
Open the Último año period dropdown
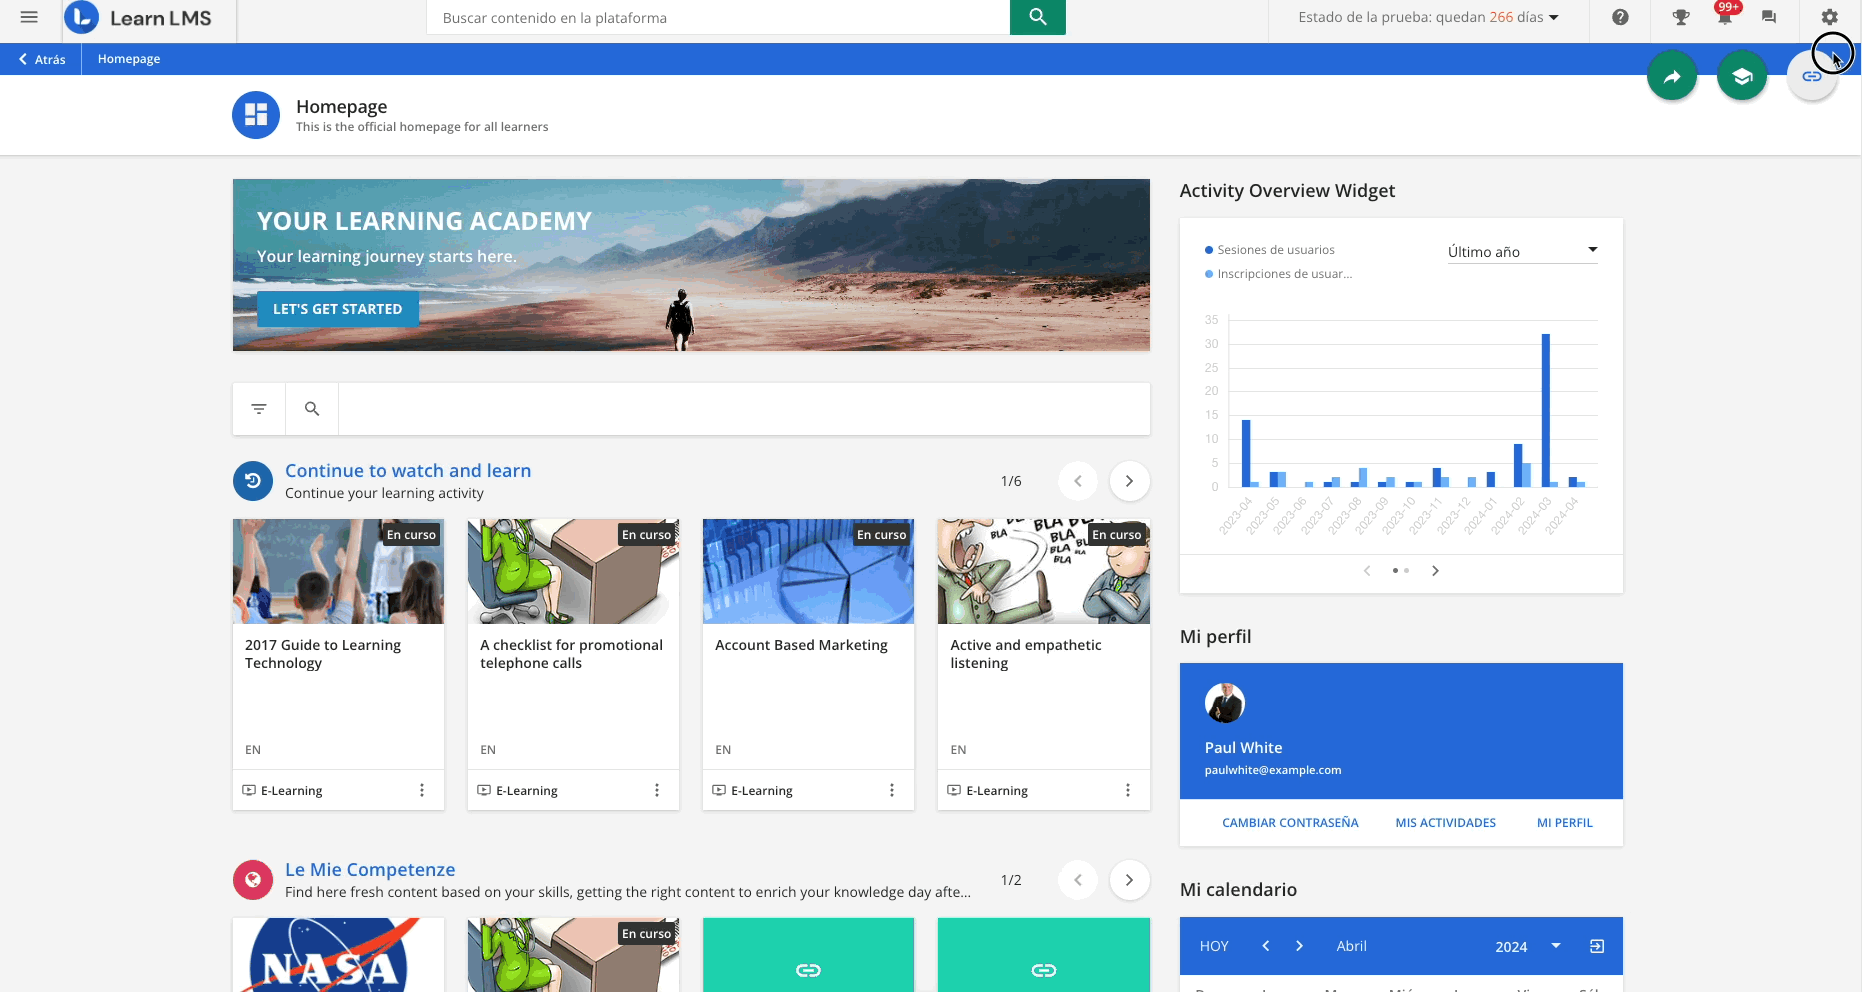[1522, 252]
